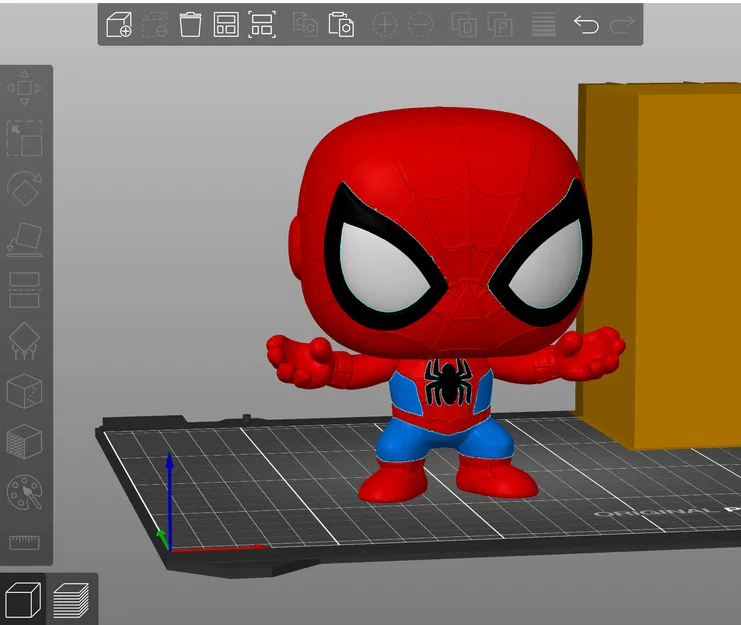
Task: Click the Paste clipboard icon
Action: [x=341, y=25]
